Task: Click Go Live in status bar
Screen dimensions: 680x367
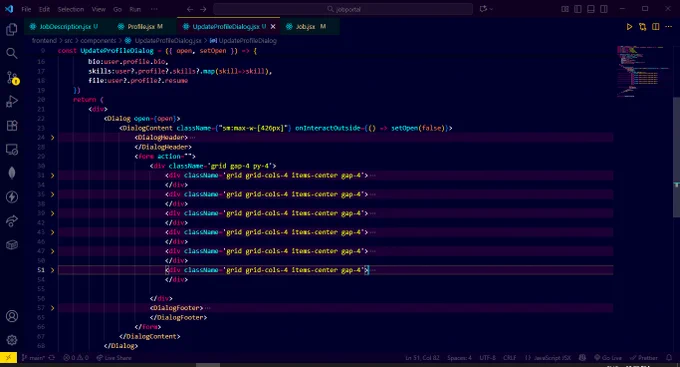Action: (x=608, y=358)
